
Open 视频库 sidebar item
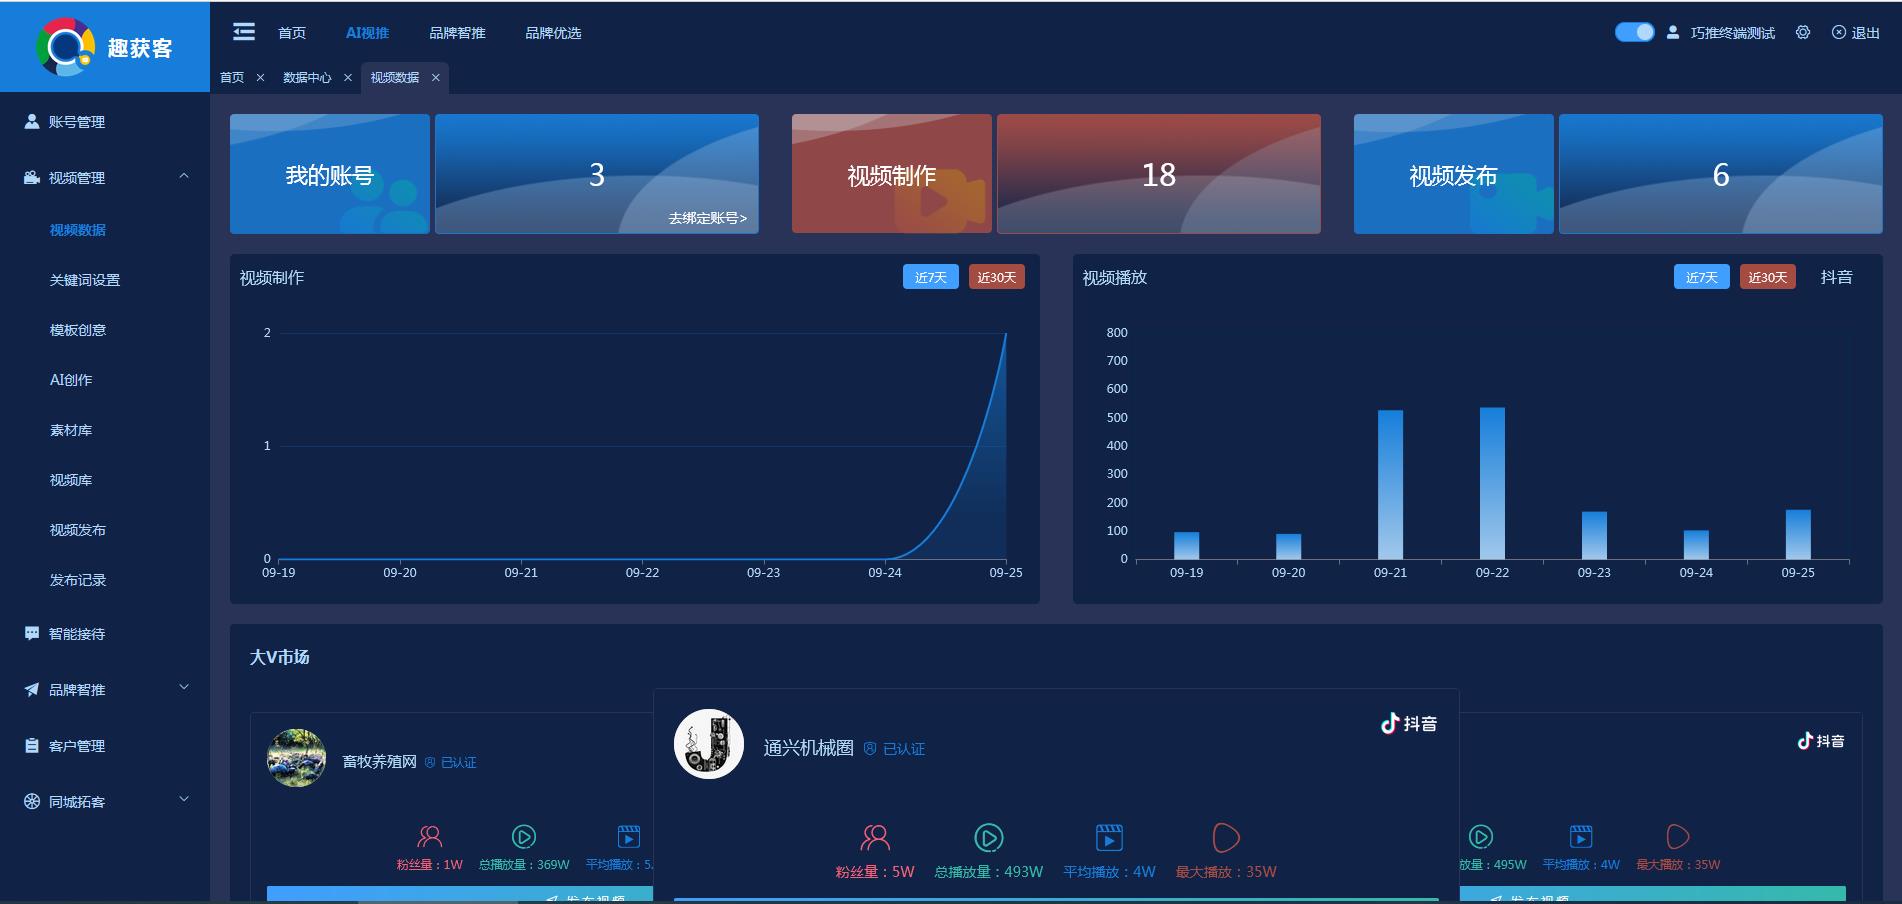pyautogui.click(x=71, y=480)
